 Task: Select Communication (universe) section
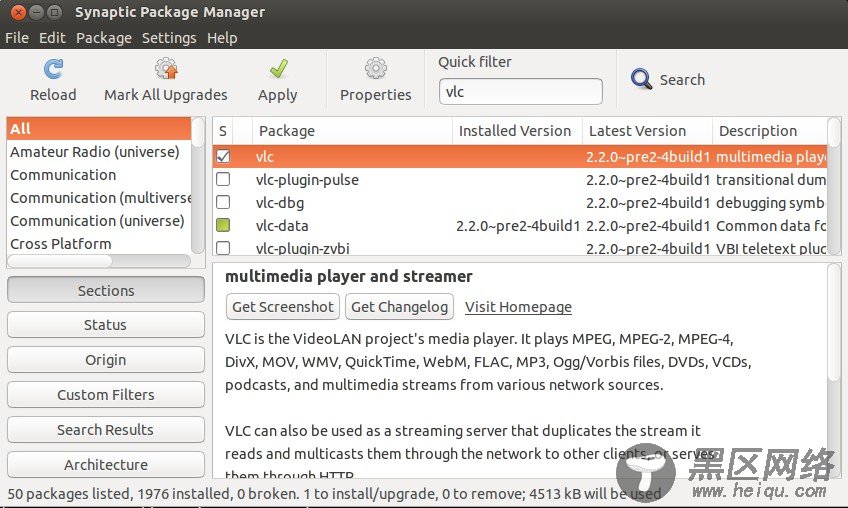click(x=99, y=221)
